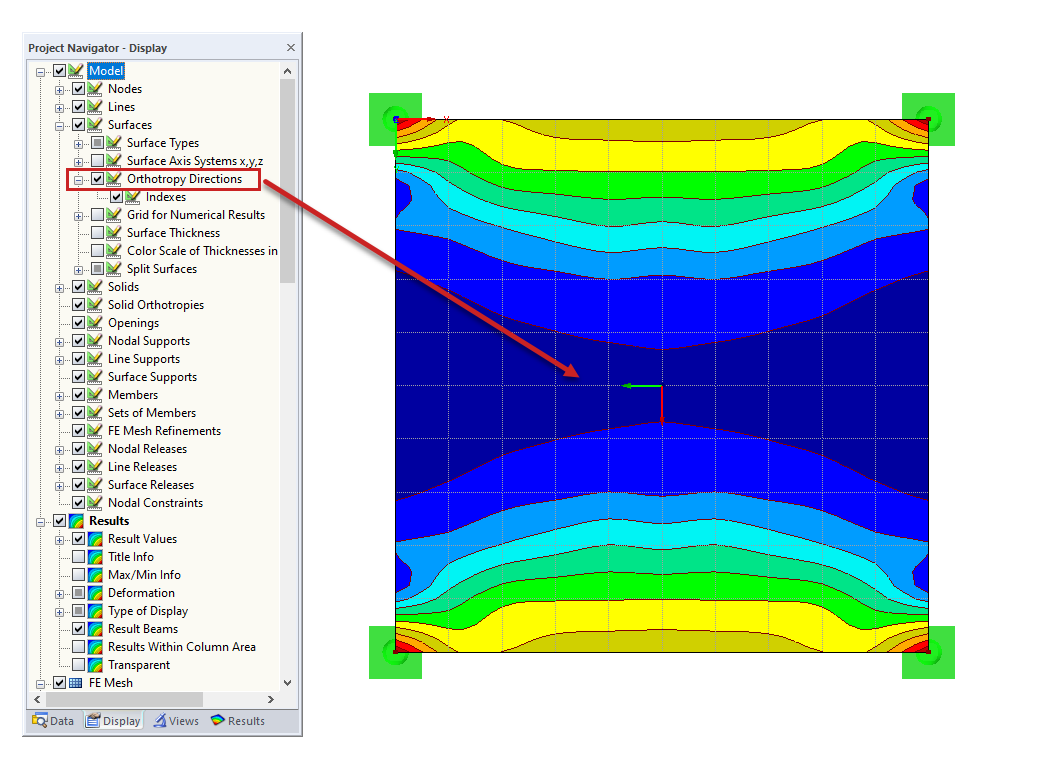1047x764 pixels.
Task: Click the display icon next to Orthotropy Directions
Action: click(113, 179)
